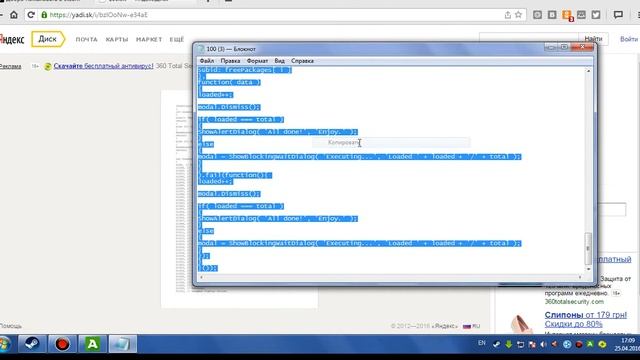Screen dimensions: 640x360
Task: Click the red record button taskbar app
Action: [62, 344]
